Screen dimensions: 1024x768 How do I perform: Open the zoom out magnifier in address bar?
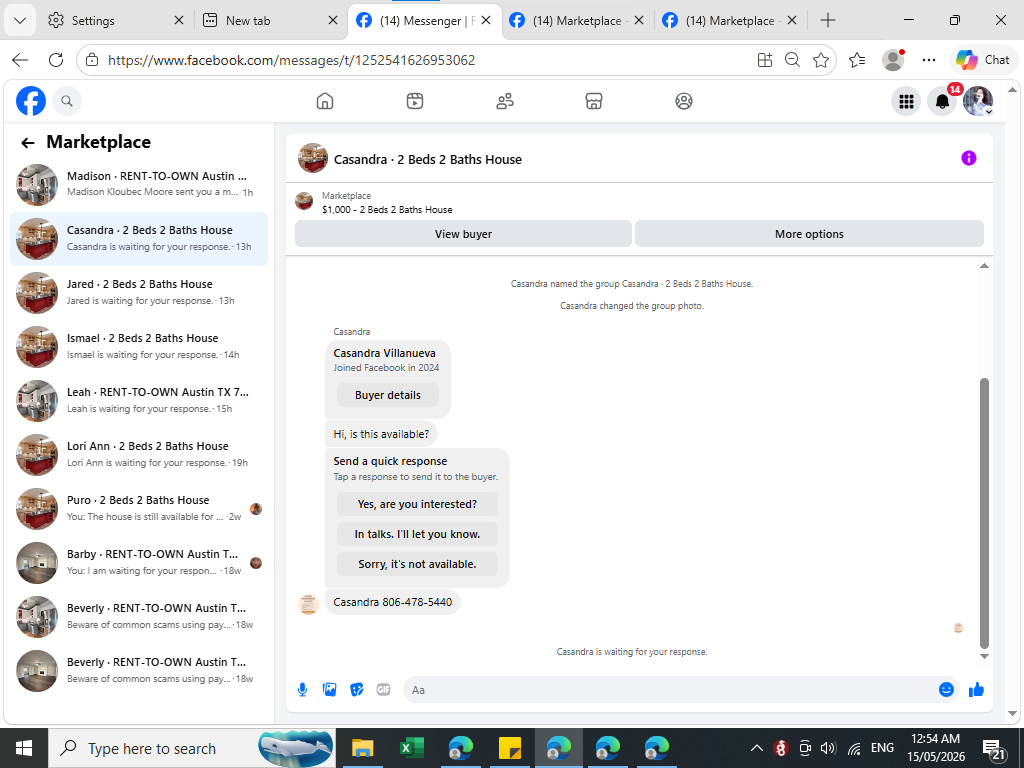tap(792, 60)
